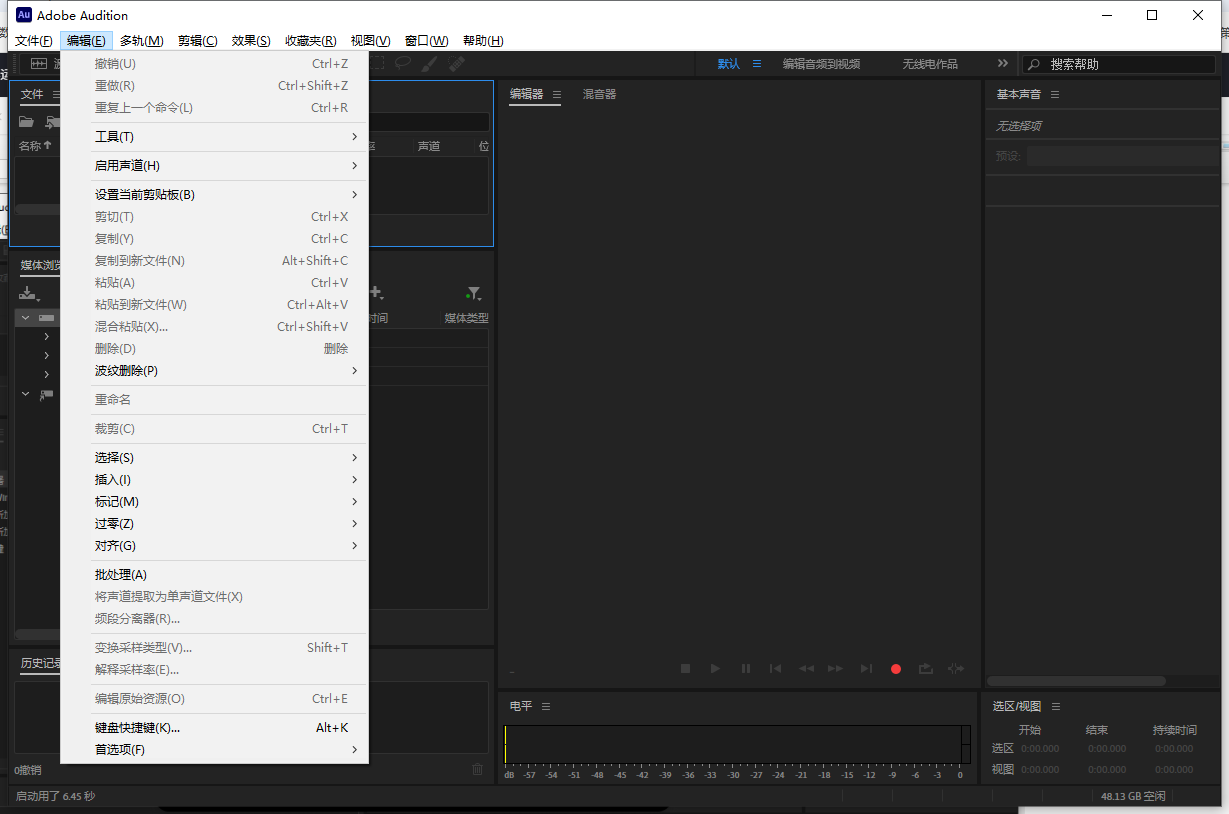Switch to the 混音器 tab
Image resolution: width=1229 pixels, height=814 pixels.
[x=598, y=94]
